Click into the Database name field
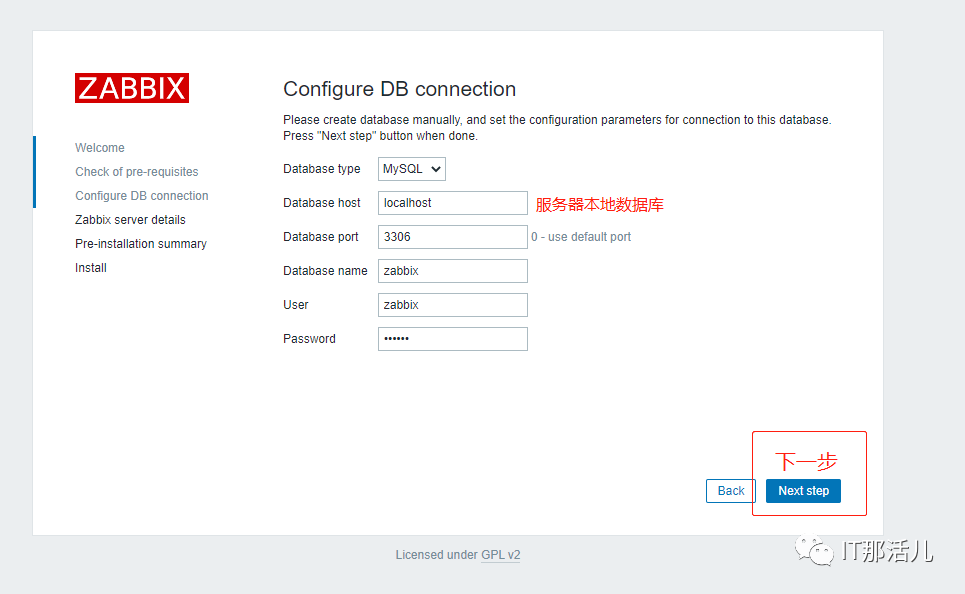Viewport: 965px width, 594px height. pyautogui.click(x=452, y=271)
